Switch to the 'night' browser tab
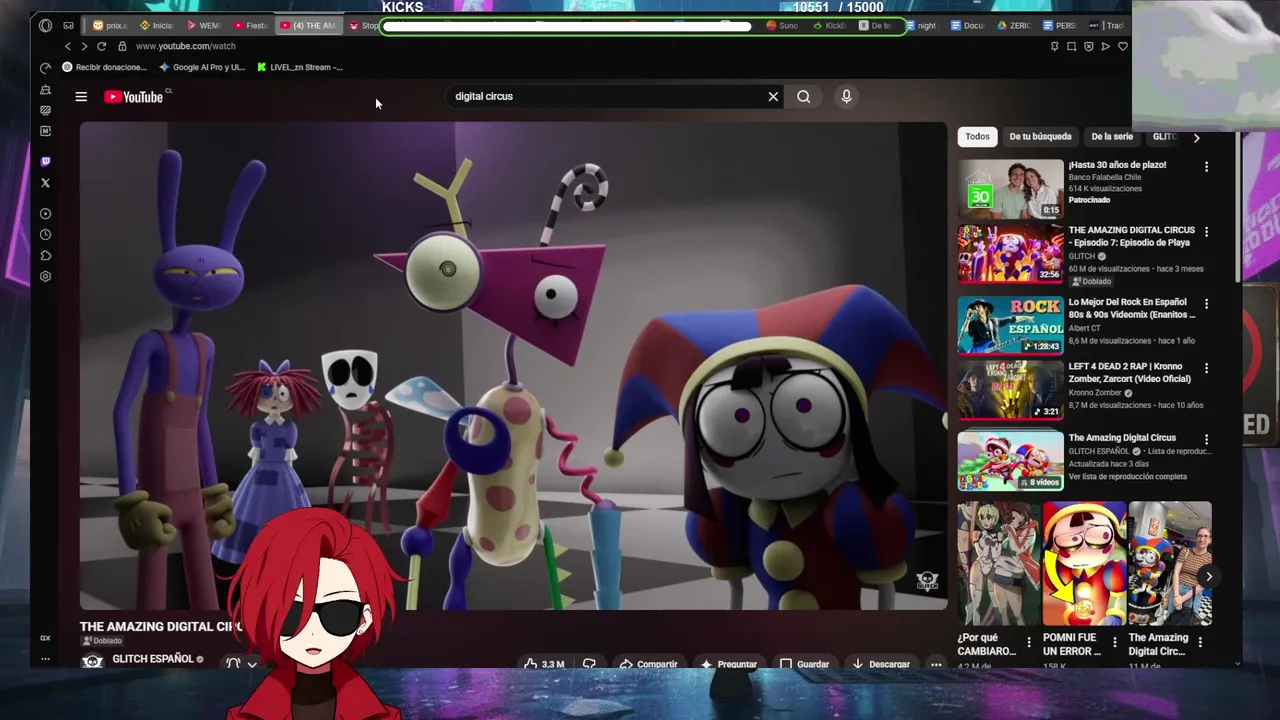Screen dimensions: 1280x720 [921, 25]
